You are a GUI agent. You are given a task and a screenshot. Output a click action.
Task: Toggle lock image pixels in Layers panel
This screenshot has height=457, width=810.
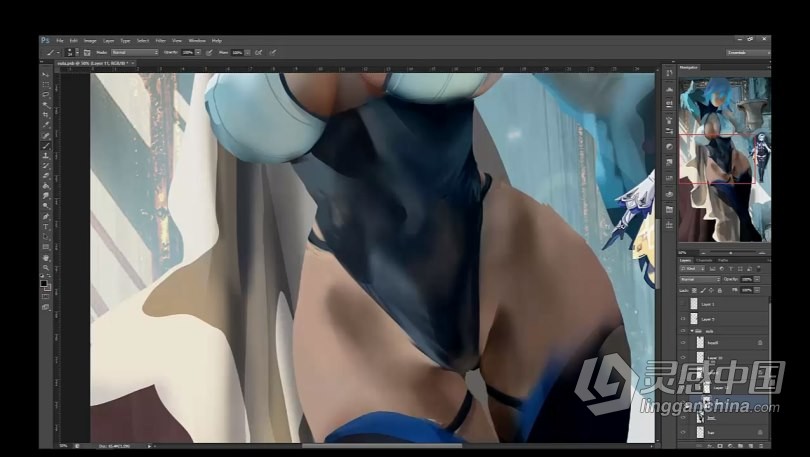pos(703,291)
